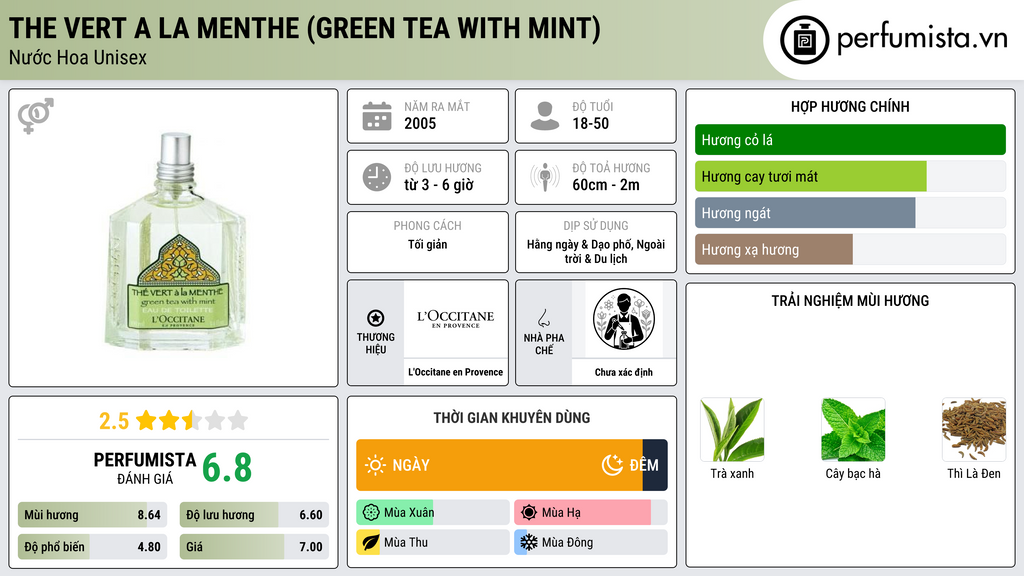The image size is (1024, 576).
Task: Click the summer sun icon for Mùa Hạ
Action: pos(529,513)
